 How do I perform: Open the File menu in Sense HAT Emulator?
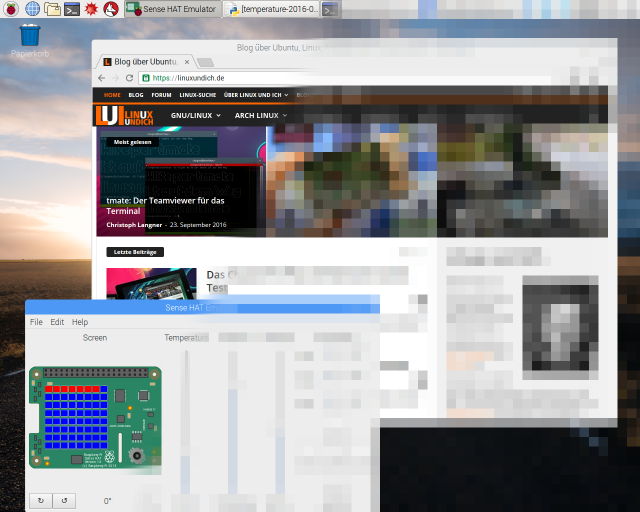[x=36, y=322]
